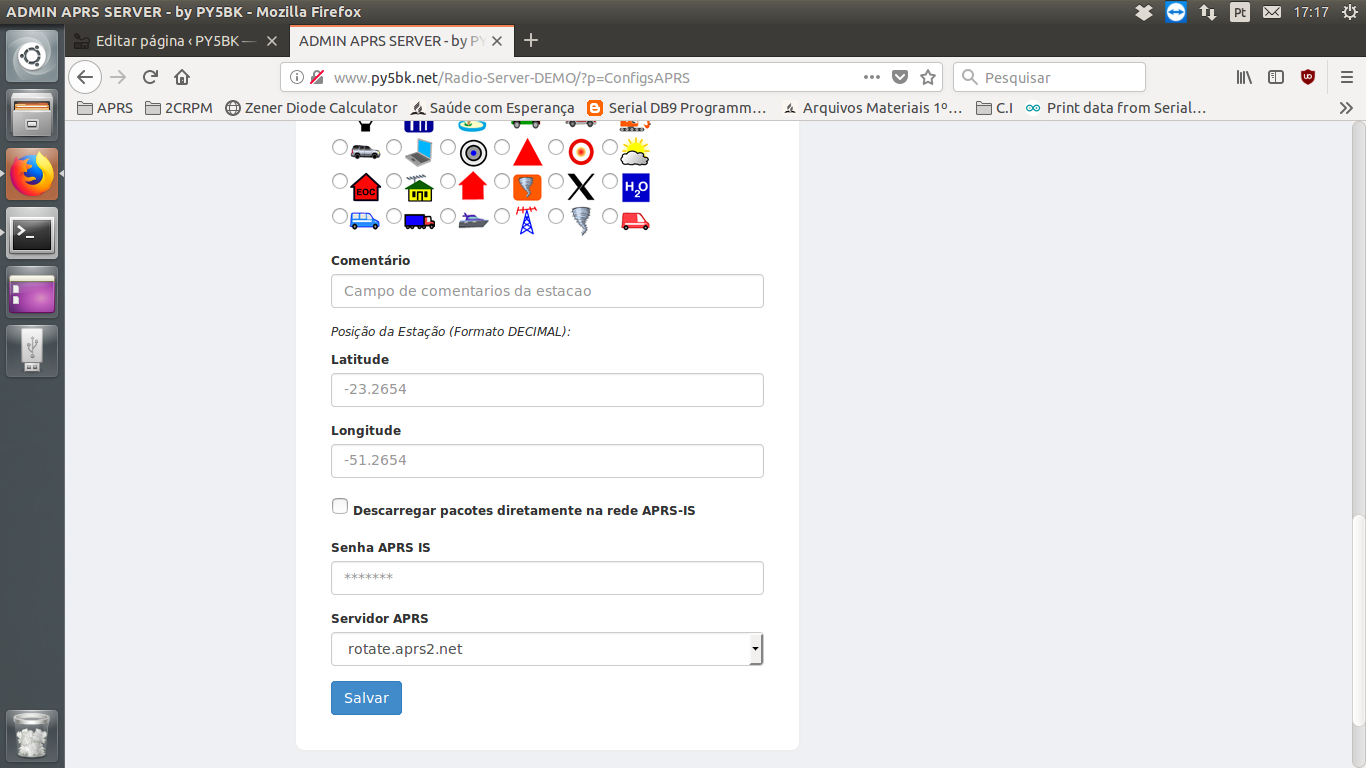Open a new tab with plus button
1366x768 pixels.
click(531, 41)
